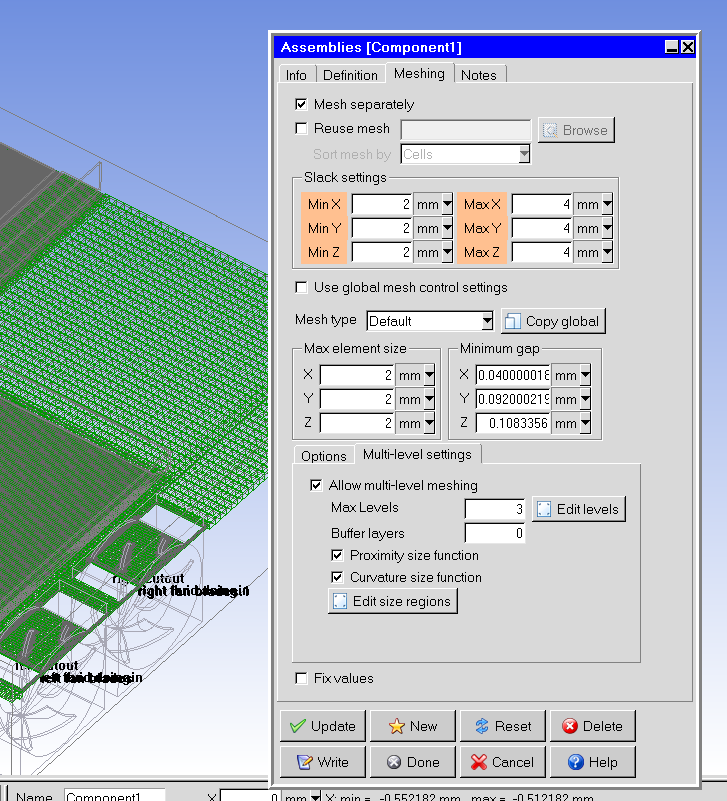
Task: Click Cancel with the red X icon
Action: point(502,762)
